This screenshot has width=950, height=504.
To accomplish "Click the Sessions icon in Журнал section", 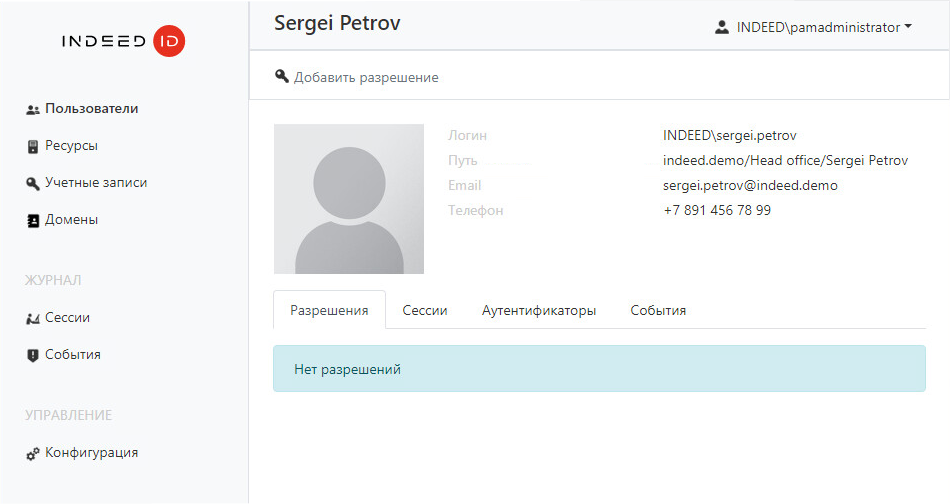I will [32, 318].
